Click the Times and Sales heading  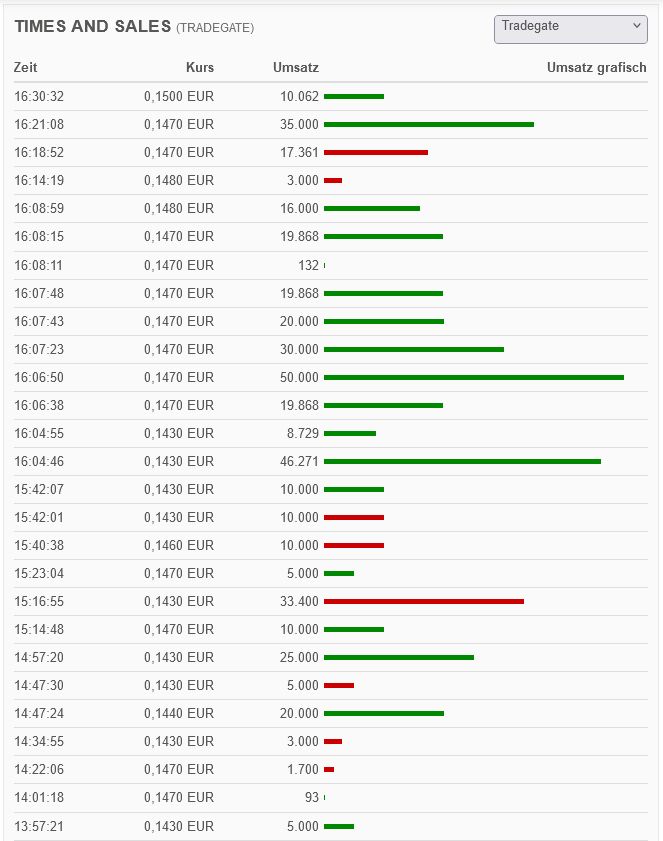tap(93, 27)
